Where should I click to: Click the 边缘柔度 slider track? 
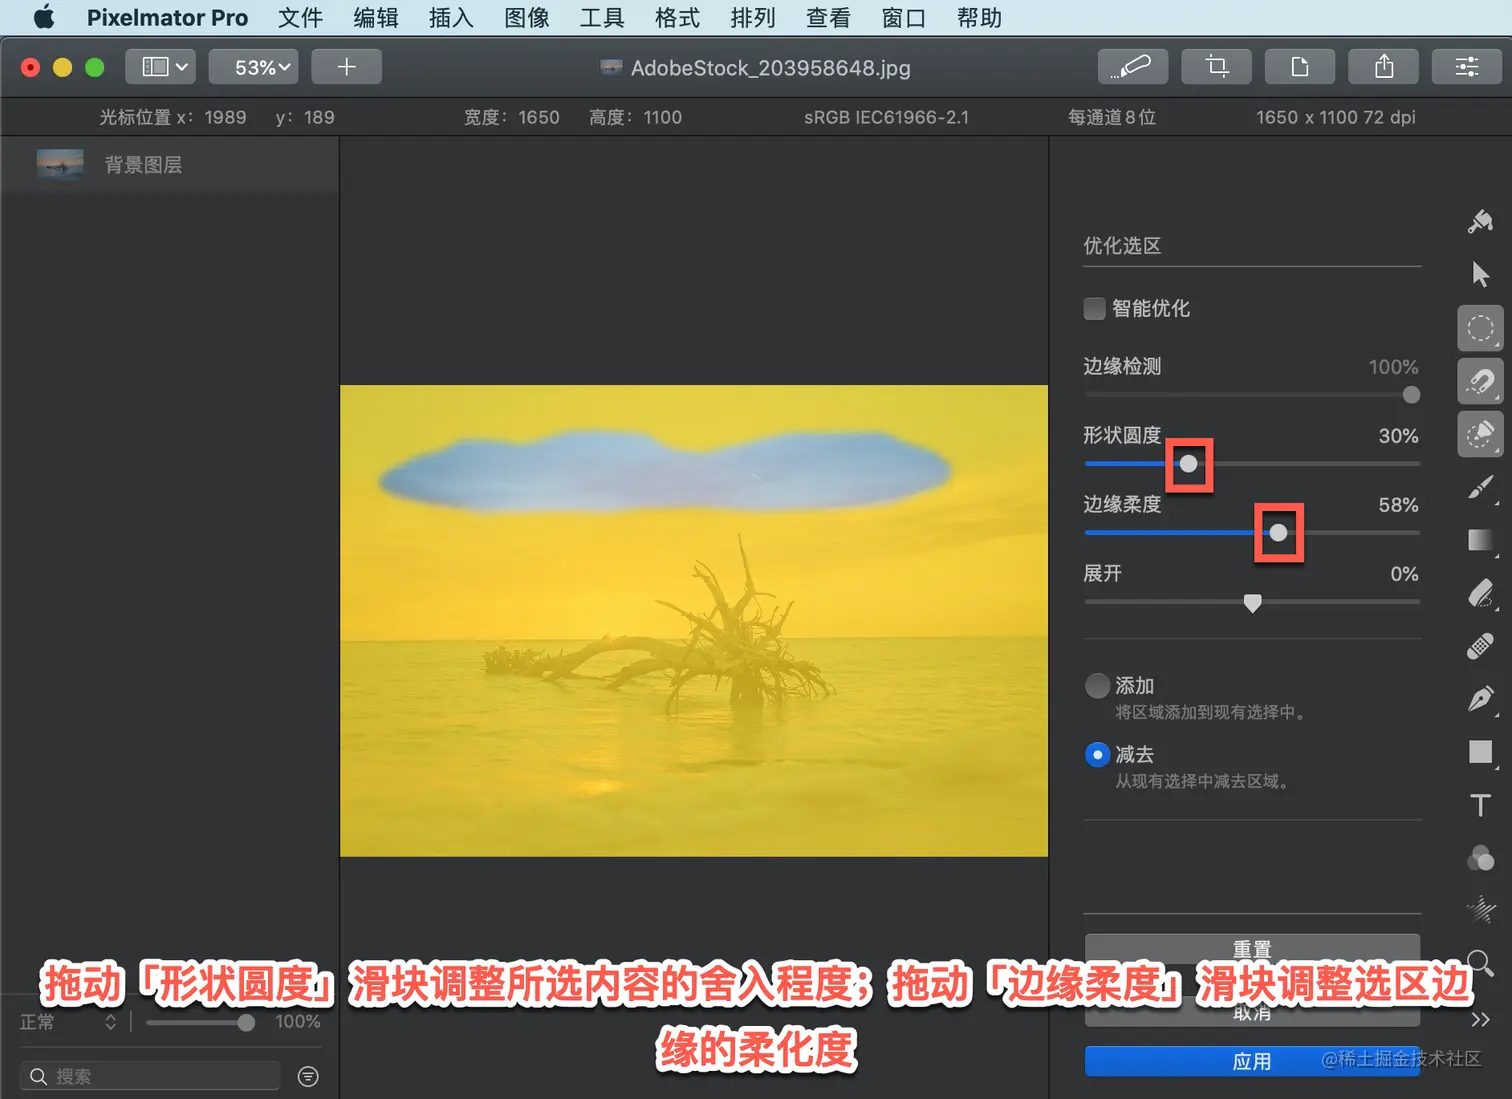[x=1252, y=533]
